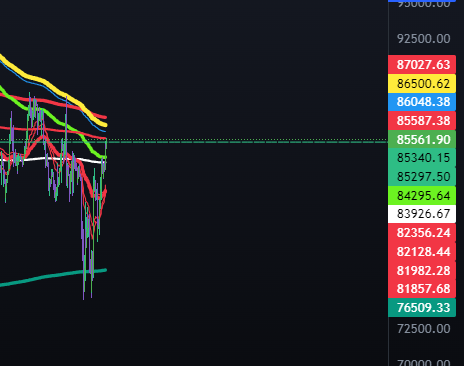Click the blue 86048.38 price label
Screen dimensions: 464x366
click(x=422, y=102)
